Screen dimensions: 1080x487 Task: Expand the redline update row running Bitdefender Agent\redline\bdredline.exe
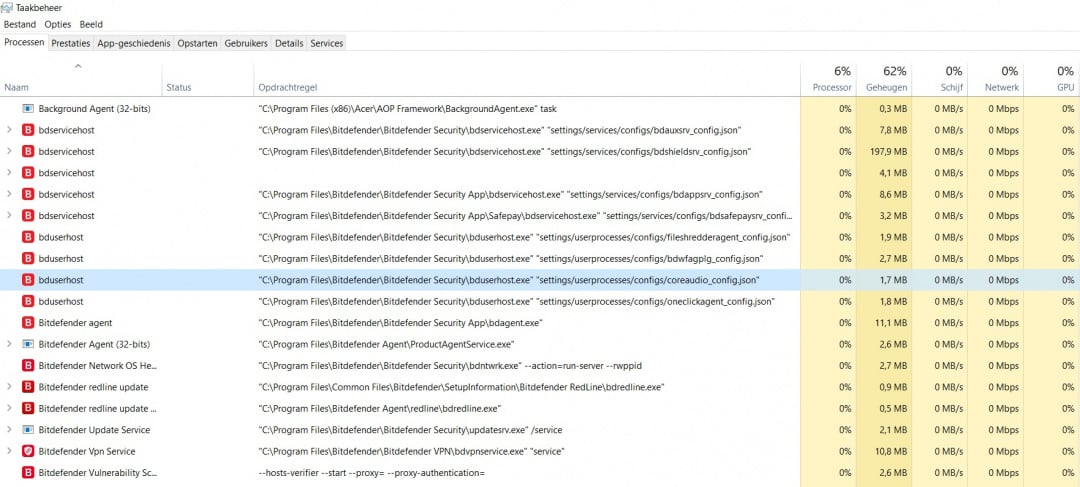9,408
